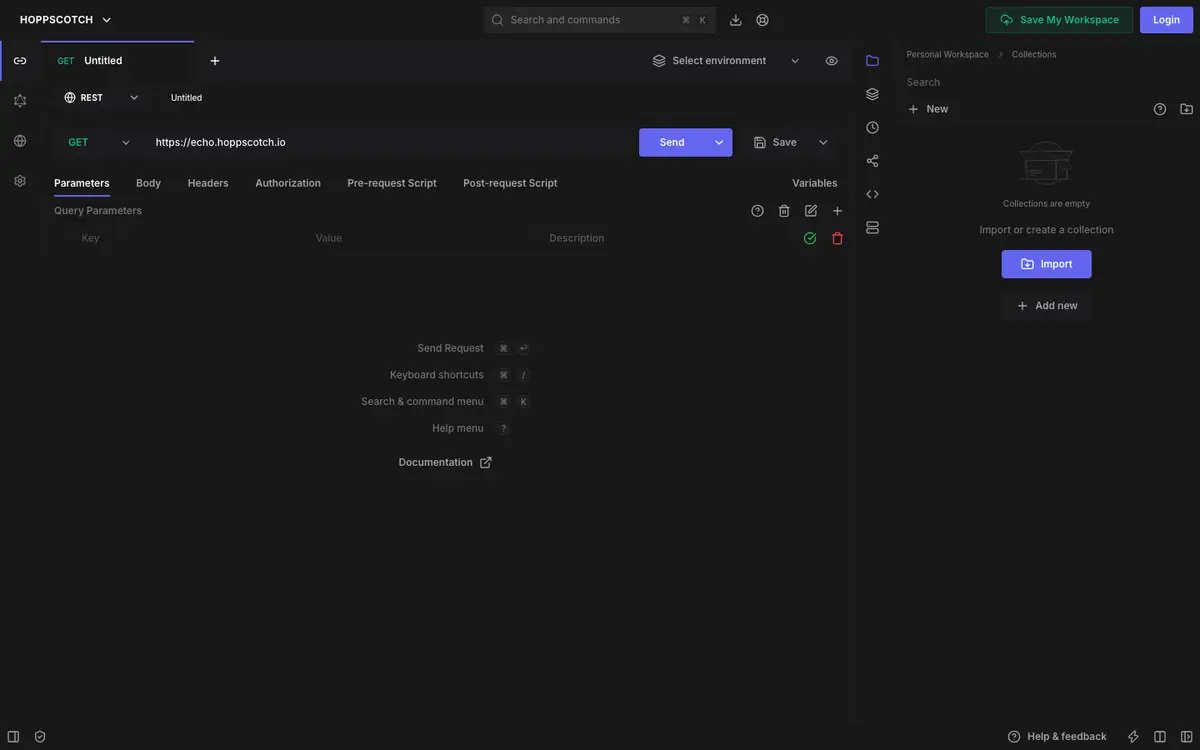Click the import folder icon near New
Screen dimensions: 1200x750
[1187, 109]
